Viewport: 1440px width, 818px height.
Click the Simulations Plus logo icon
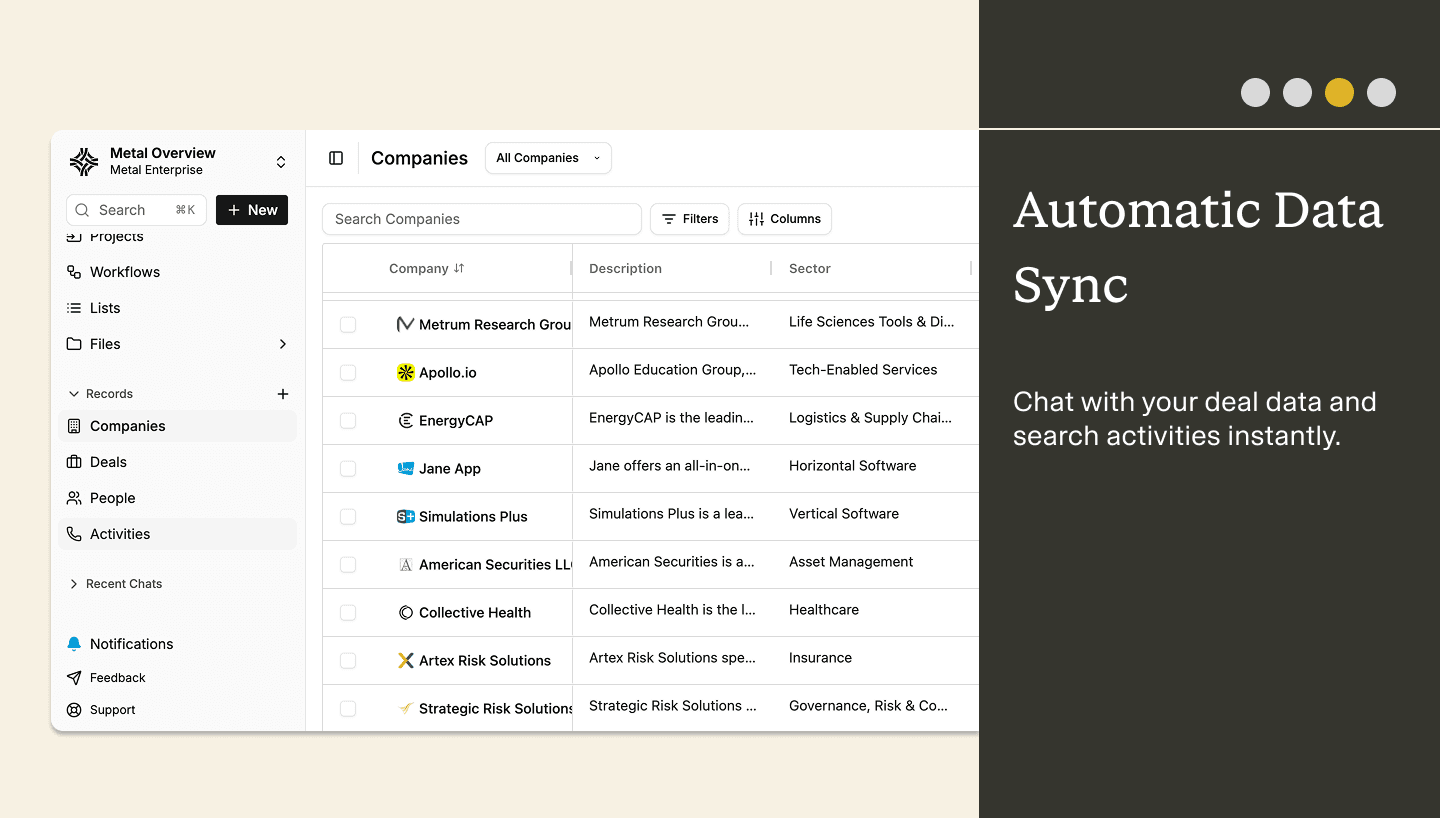[405, 516]
